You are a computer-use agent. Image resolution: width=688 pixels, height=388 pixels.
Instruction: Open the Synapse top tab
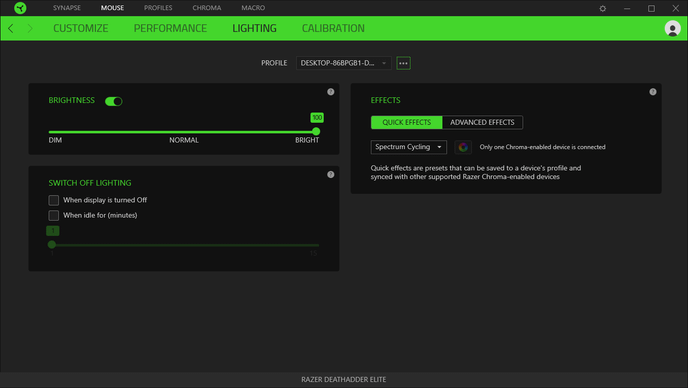pos(67,8)
